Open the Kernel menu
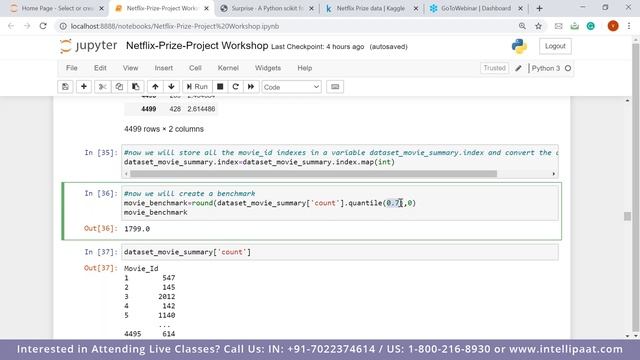This screenshot has height=360, width=640. click(228, 68)
